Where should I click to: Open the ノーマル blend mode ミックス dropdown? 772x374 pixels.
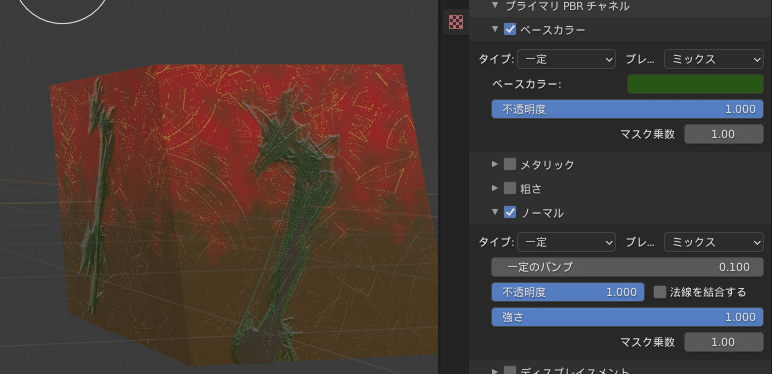coord(714,242)
